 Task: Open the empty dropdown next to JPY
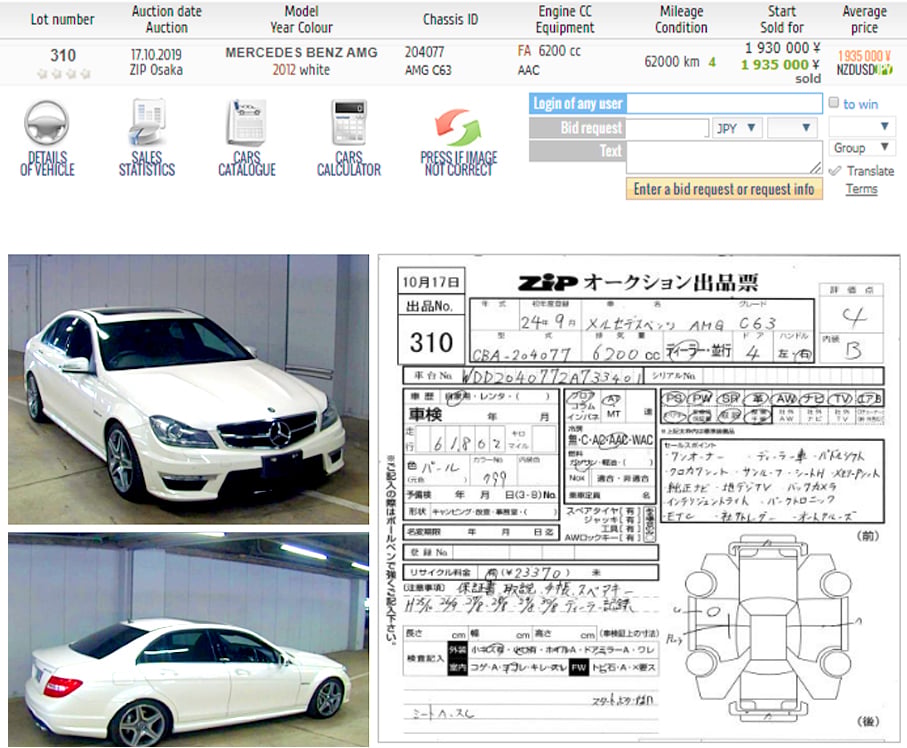tap(791, 128)
